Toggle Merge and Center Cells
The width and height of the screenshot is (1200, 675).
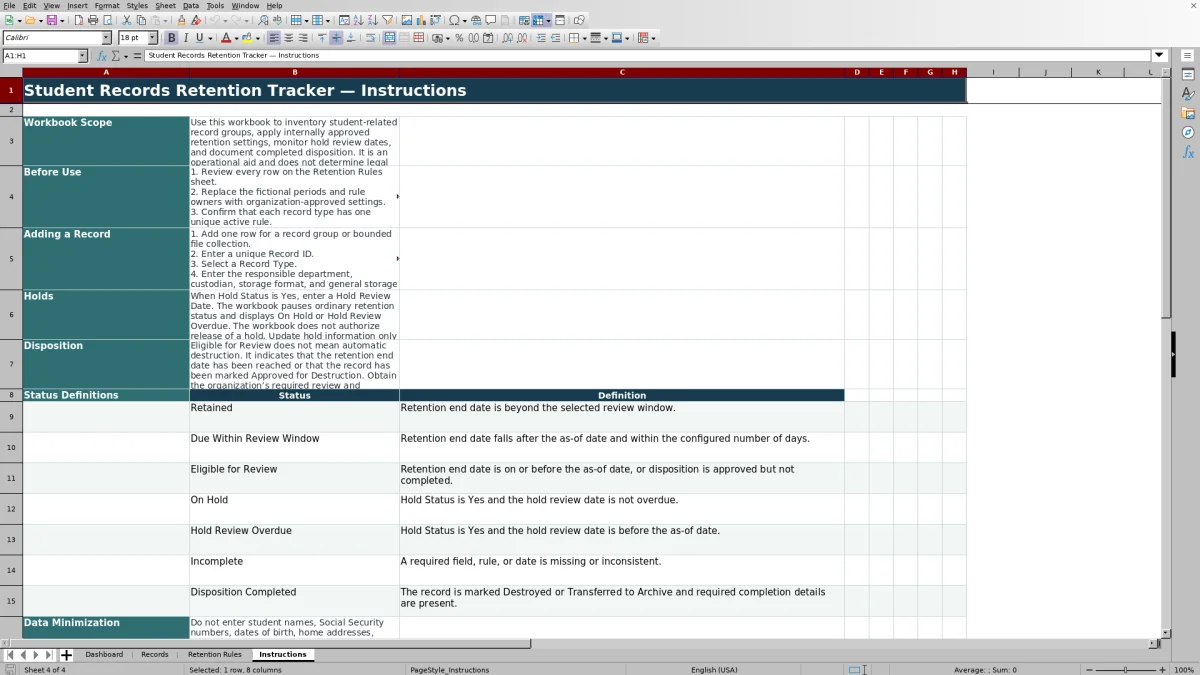[389, 38]
